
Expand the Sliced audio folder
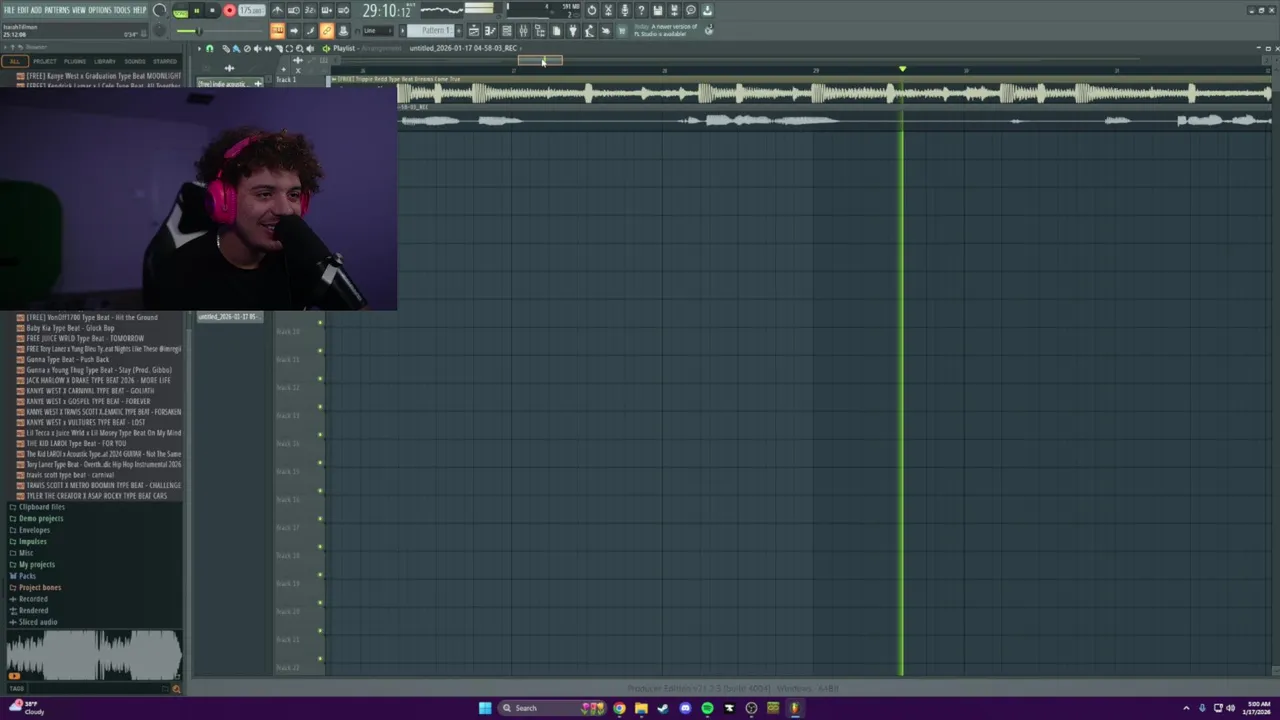pyautogui.click(x=37, y=622)
